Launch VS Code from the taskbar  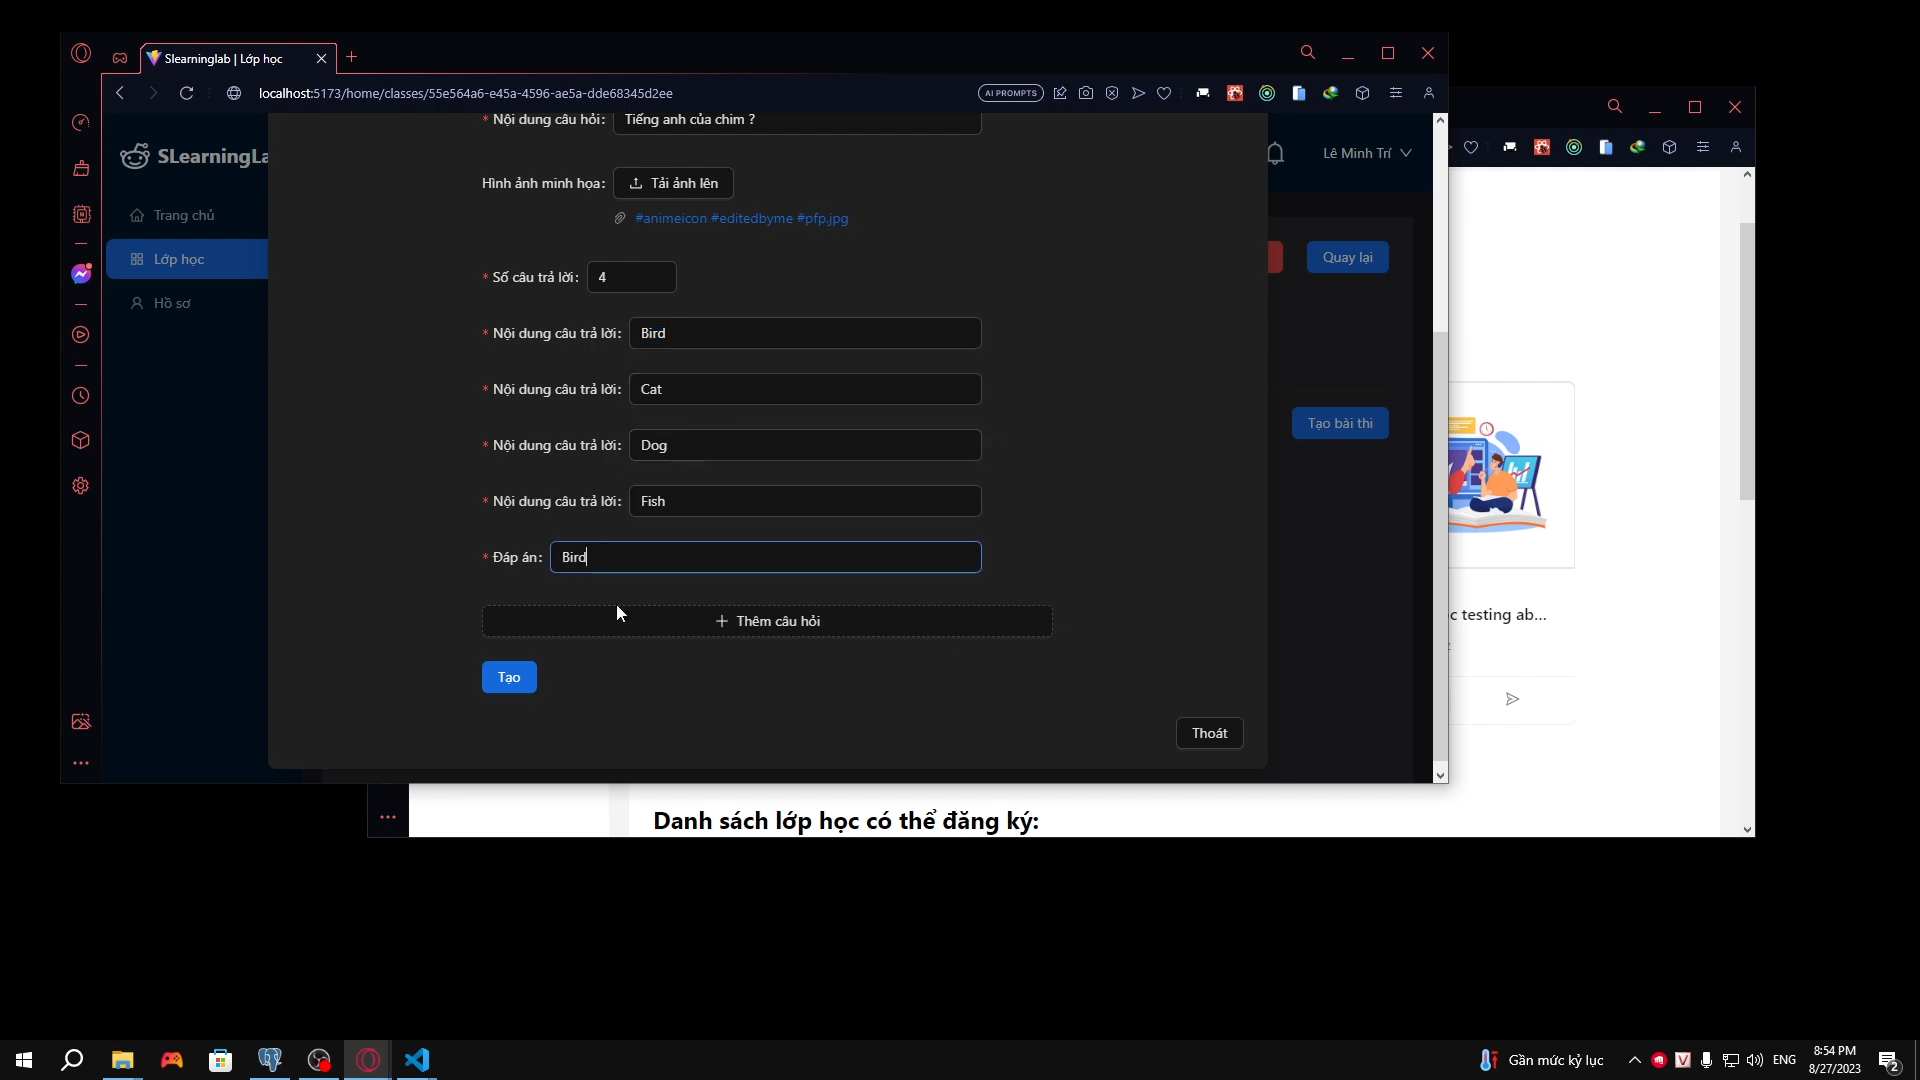pos(417,1060)
